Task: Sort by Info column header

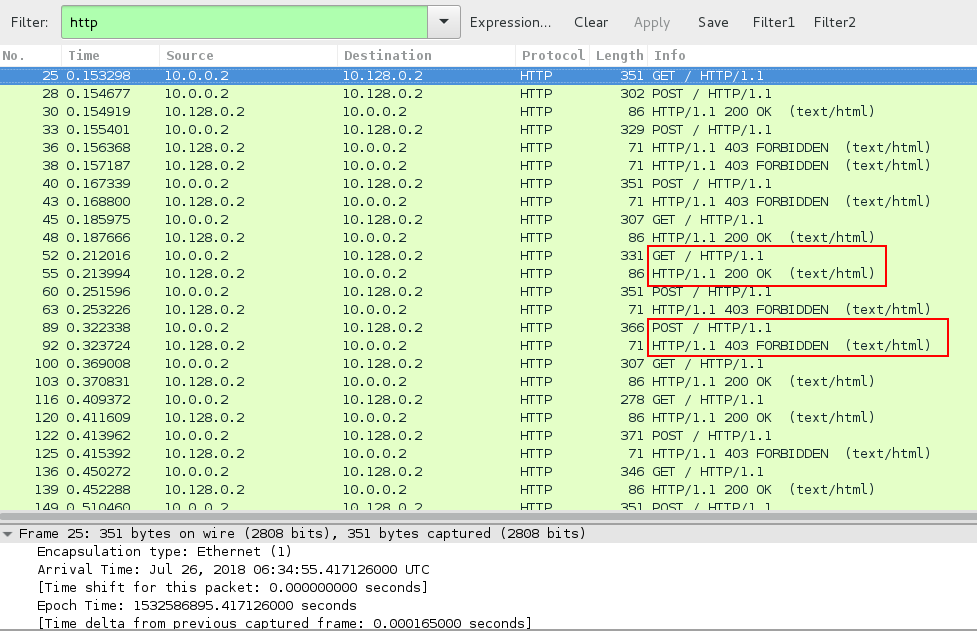Action: coord(812,55)
